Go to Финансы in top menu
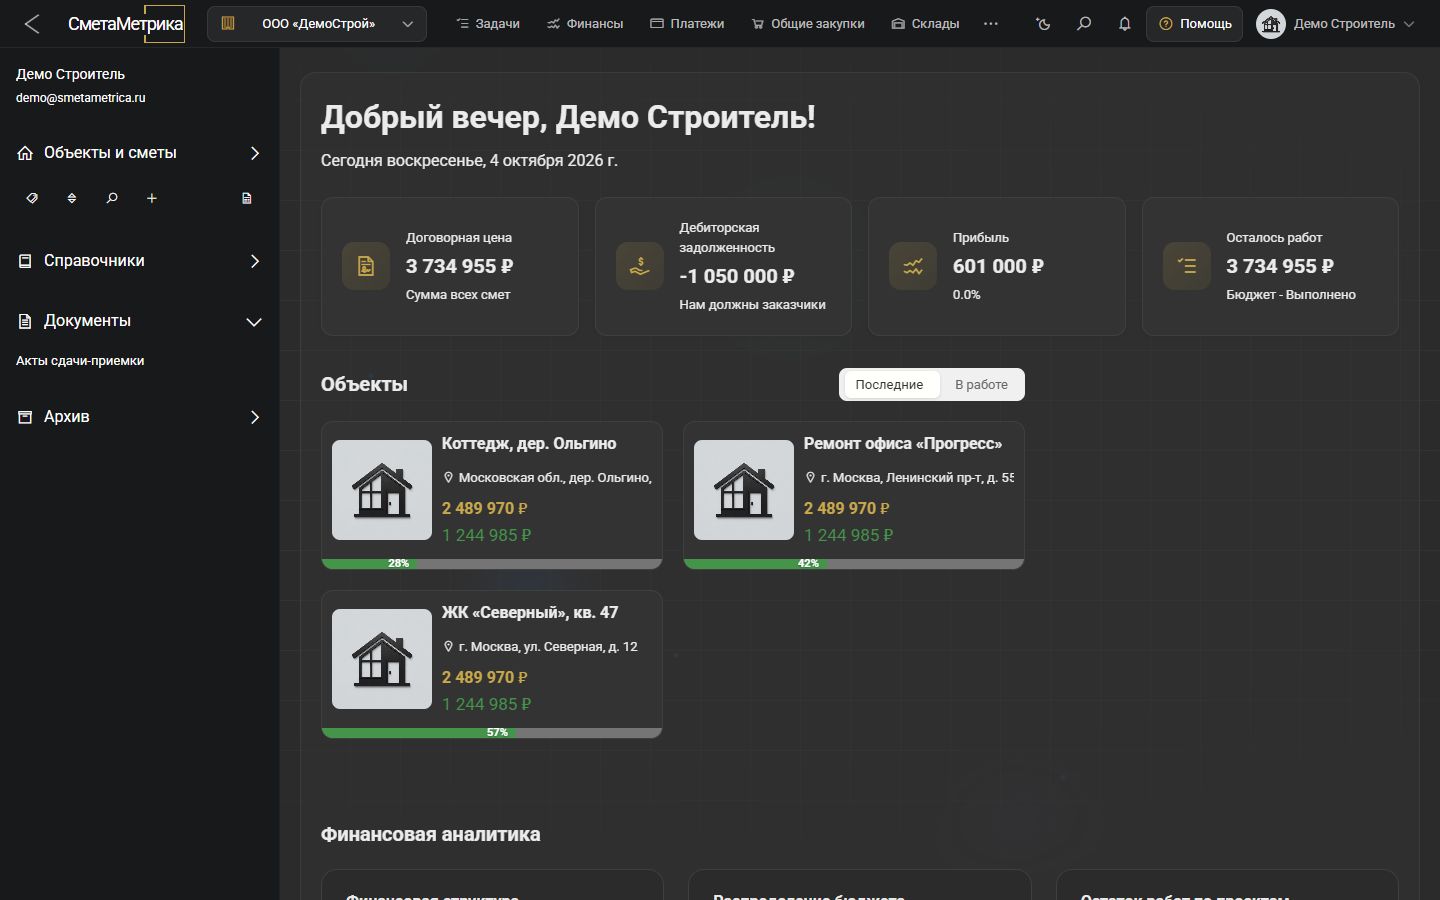The height and width of the screenshot is (900, 1440). click(585, 24)
